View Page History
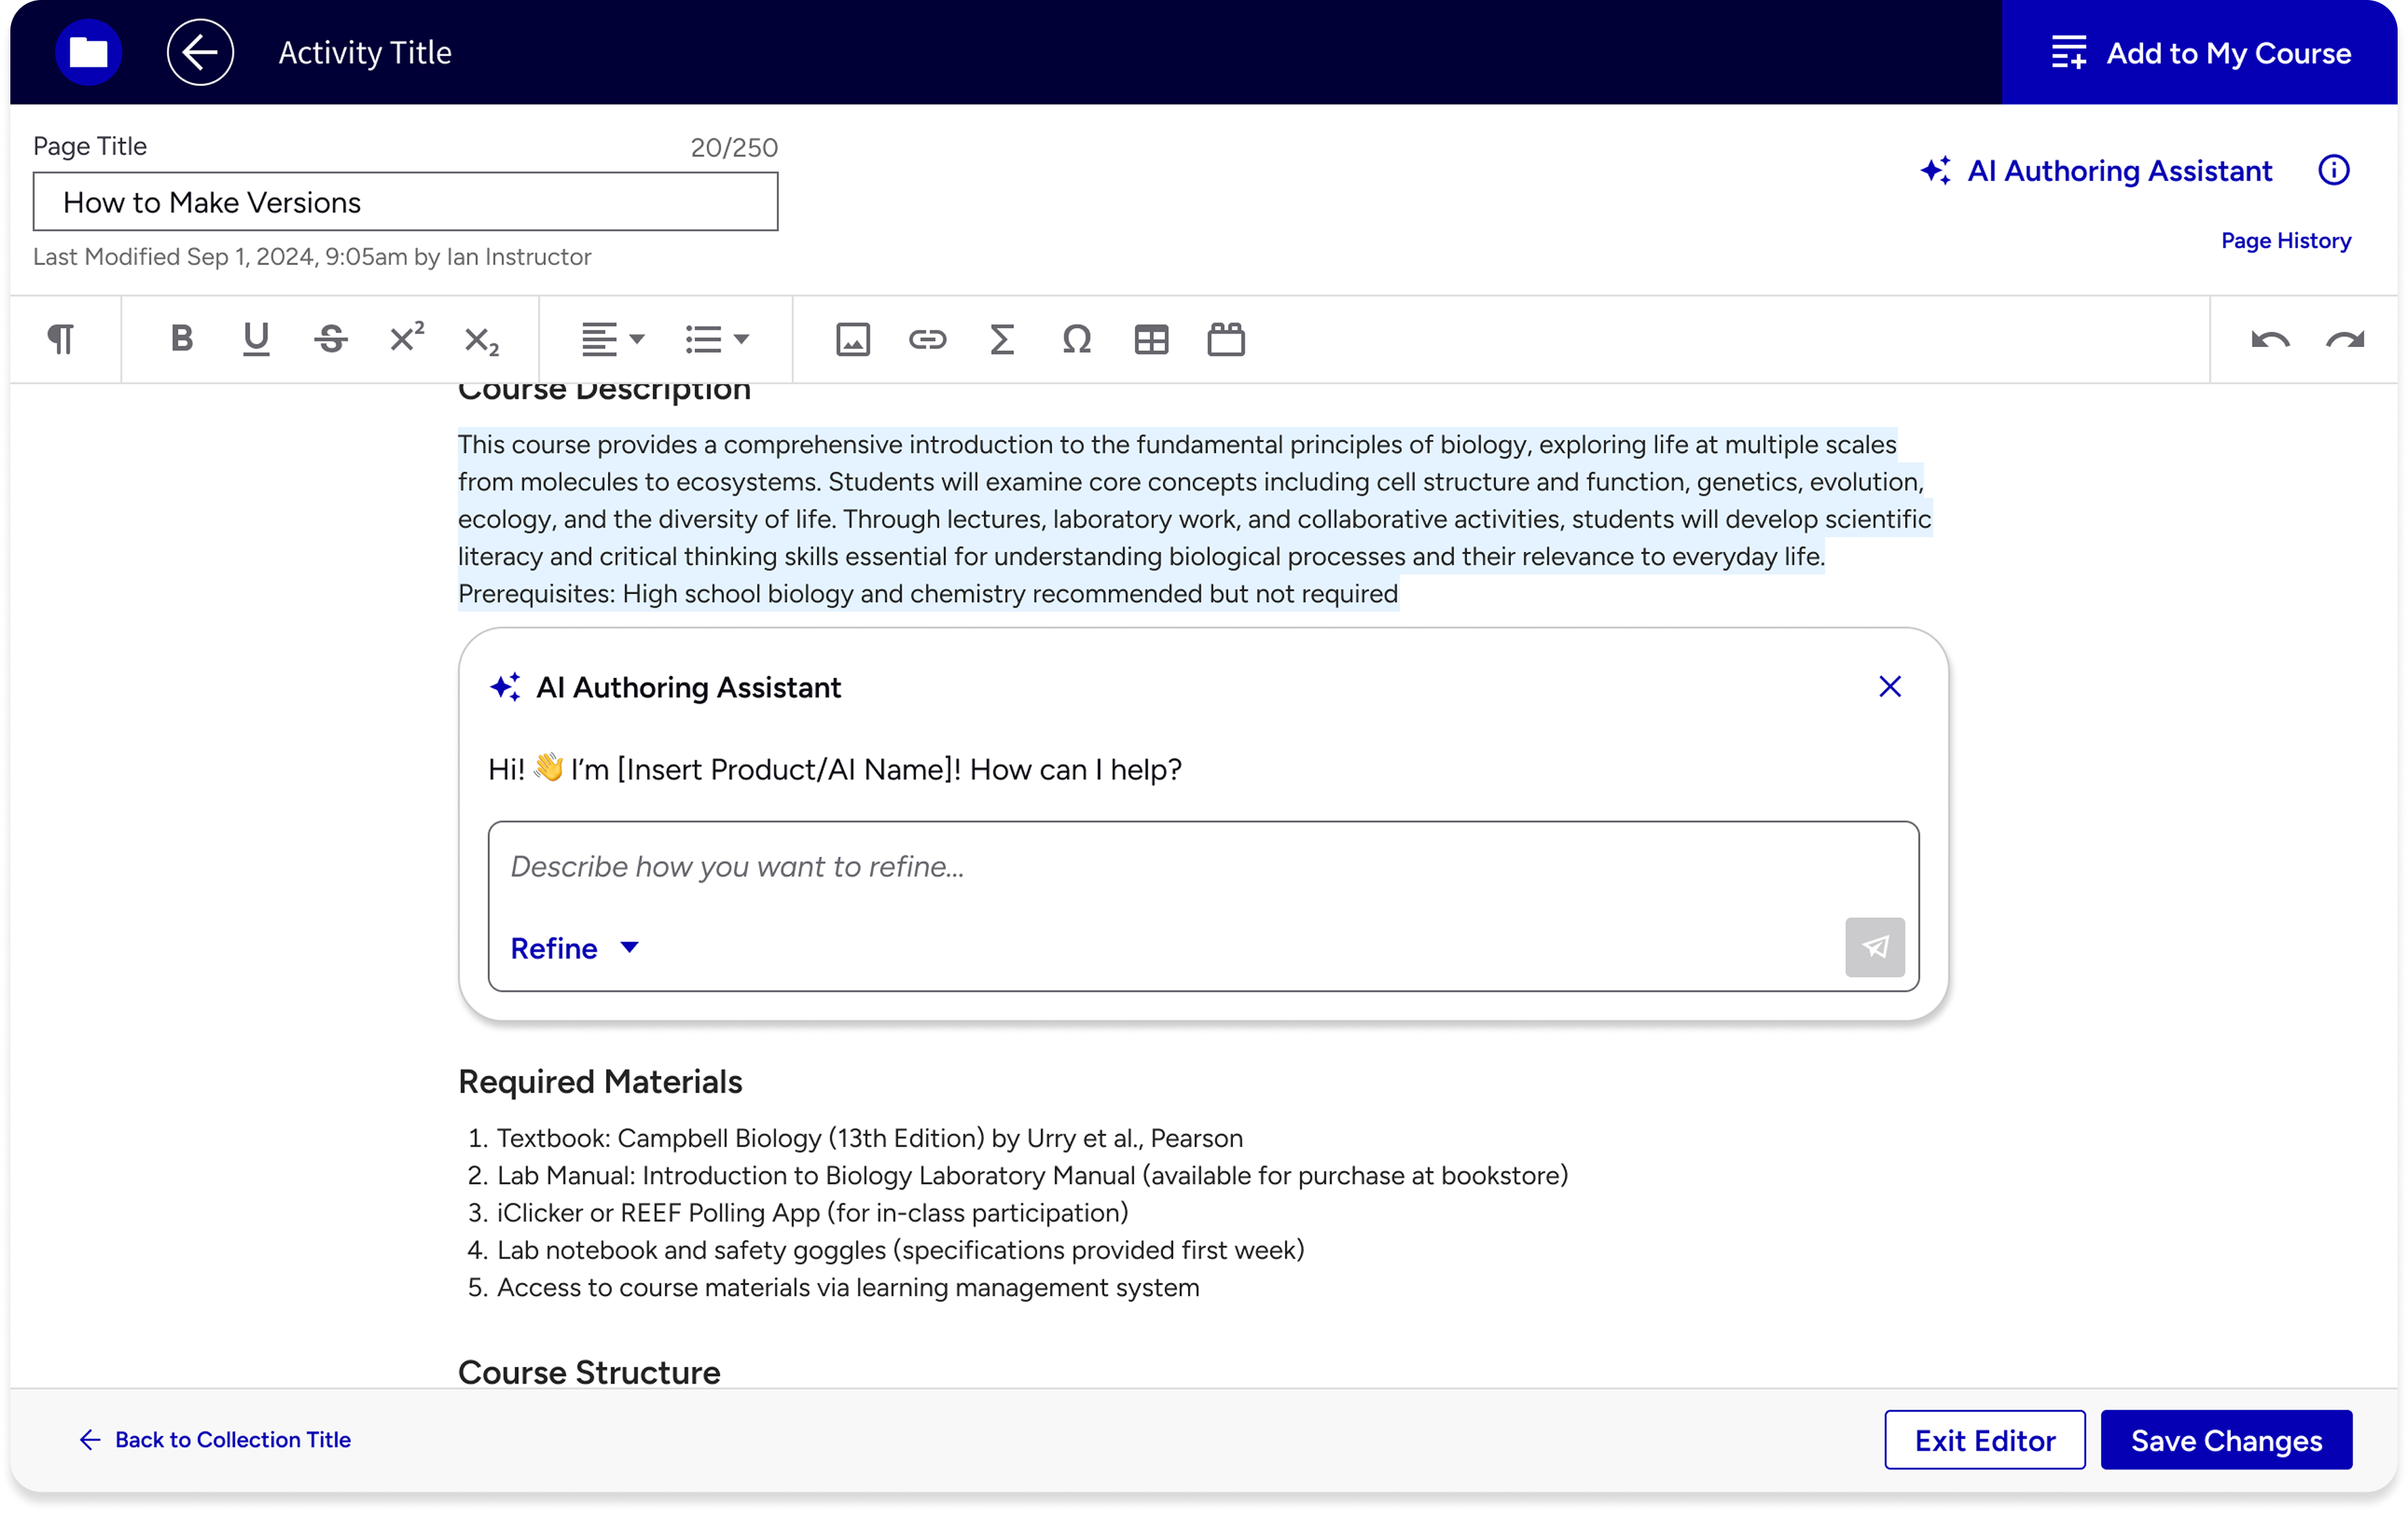The image size is (2408, 1513). pos(2286,240)
